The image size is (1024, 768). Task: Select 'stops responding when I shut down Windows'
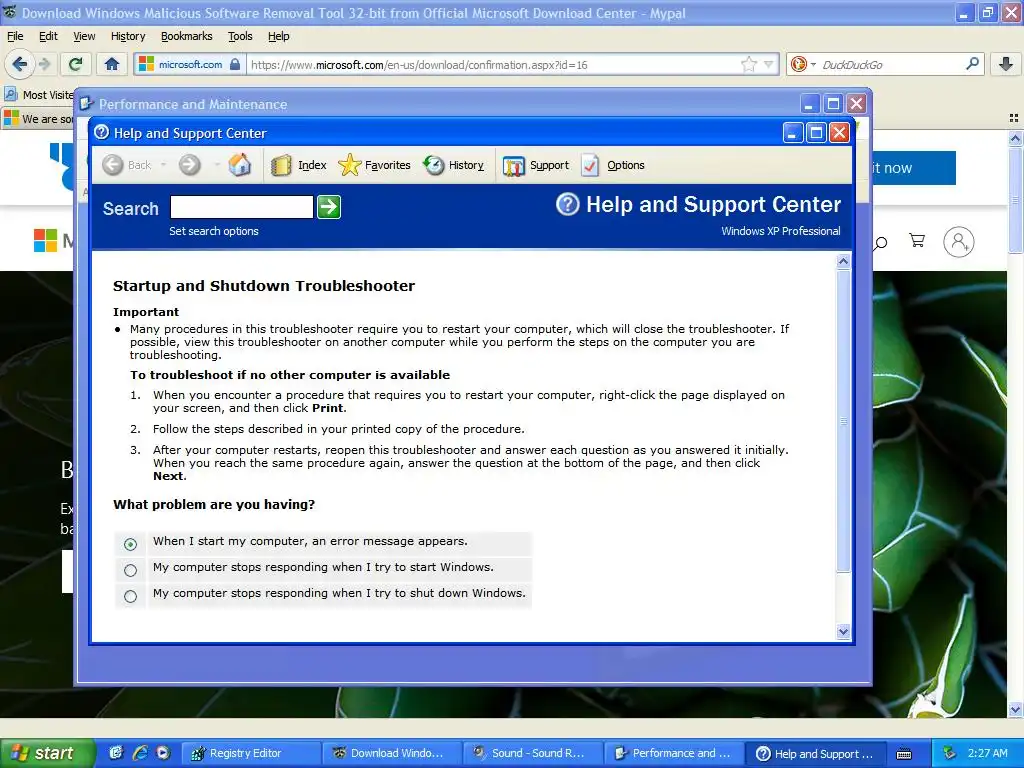coord(130,596)
